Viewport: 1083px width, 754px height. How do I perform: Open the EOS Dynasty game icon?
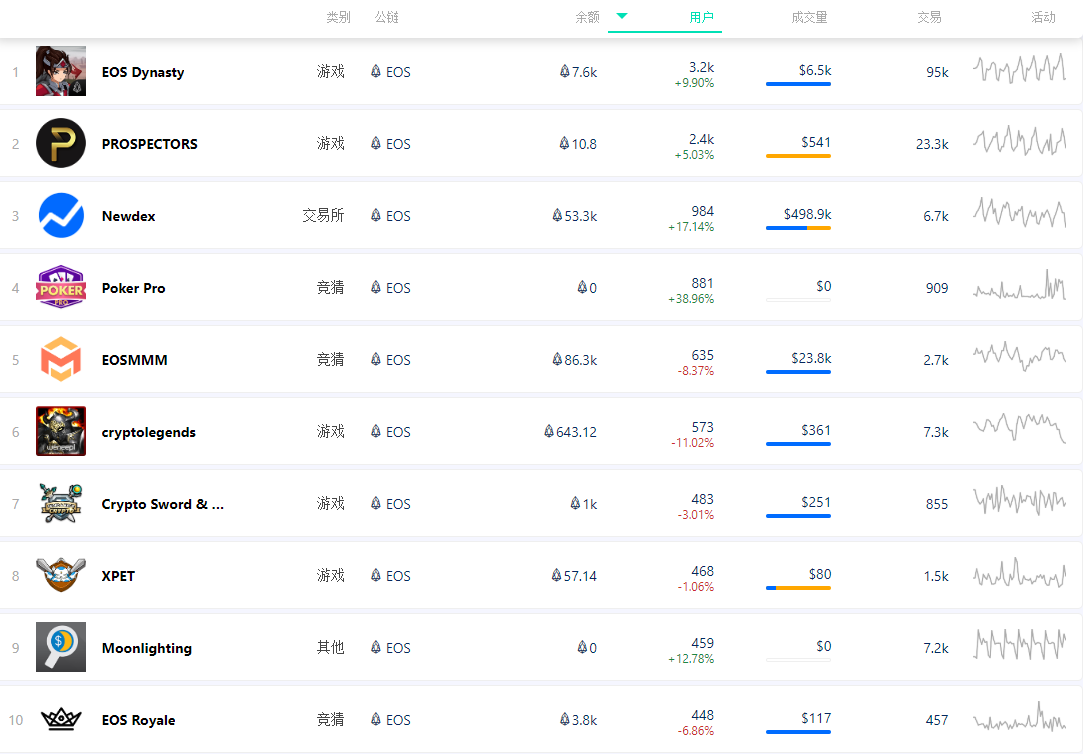coord(61,71)
